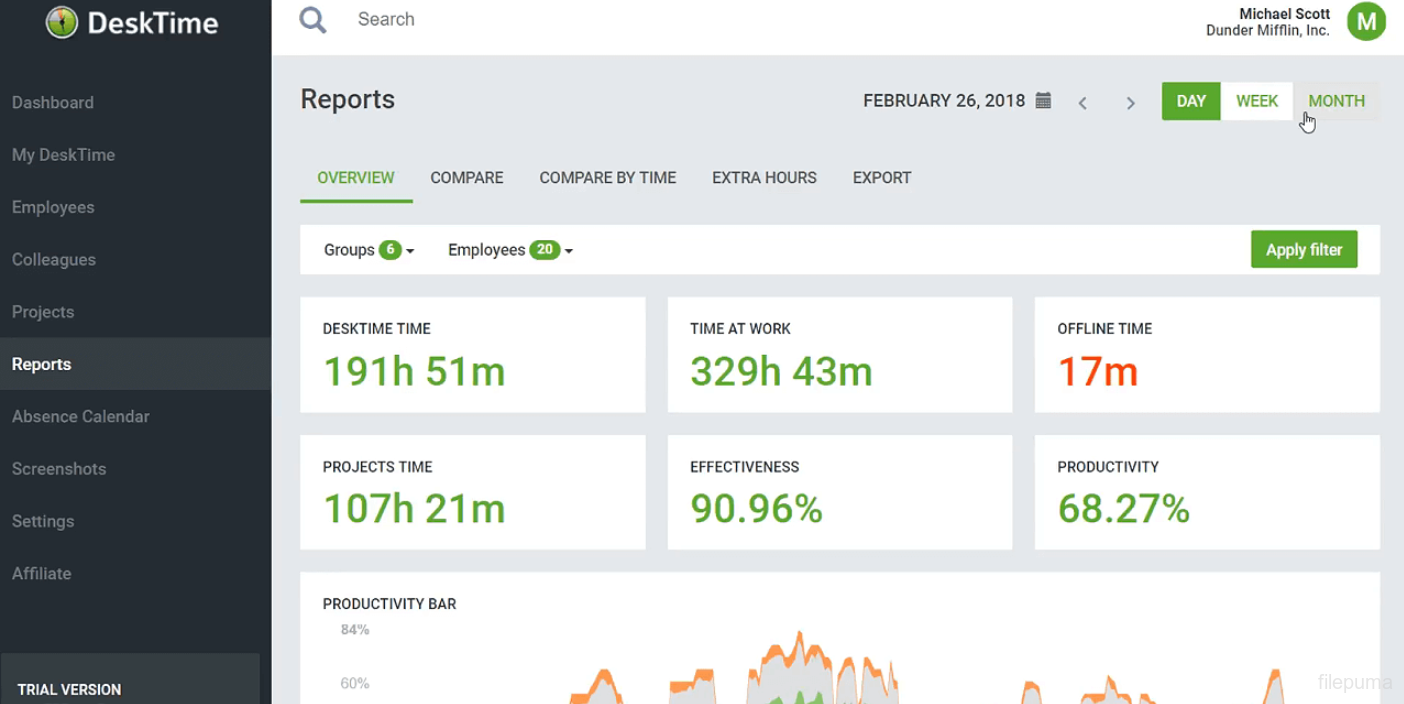This screenshot has width=1404, height=704.
Task: Click the DeskTime logo icon
Action: pyautogui.click(x=62, y=22)
